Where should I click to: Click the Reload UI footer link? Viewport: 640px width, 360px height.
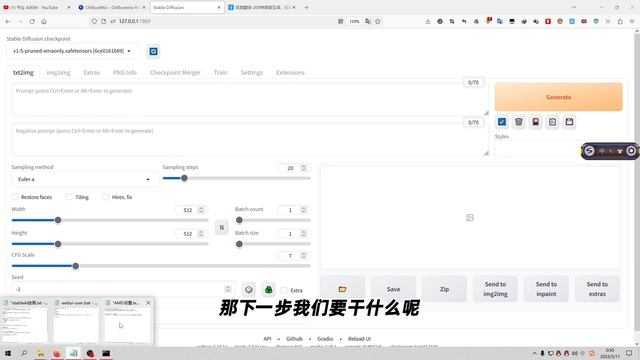pos(359,339)
